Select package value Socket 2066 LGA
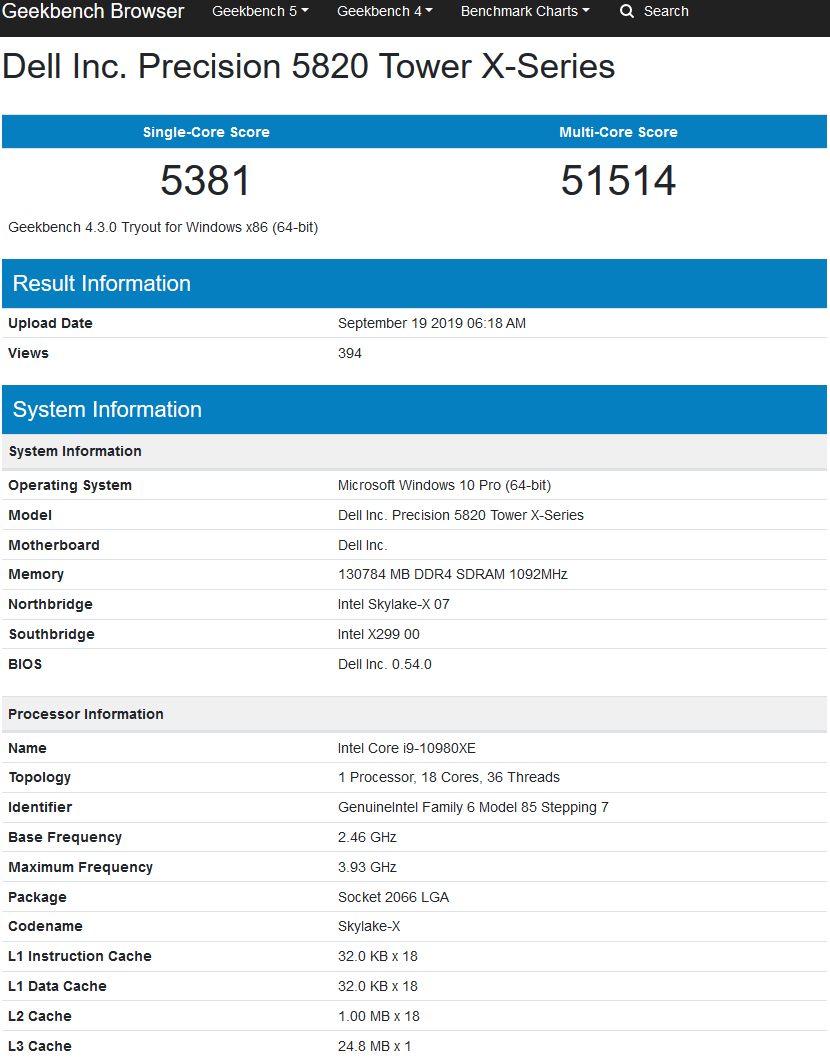Image resolution: width=830 pixels, height=1060 pixels. (393, 898)
